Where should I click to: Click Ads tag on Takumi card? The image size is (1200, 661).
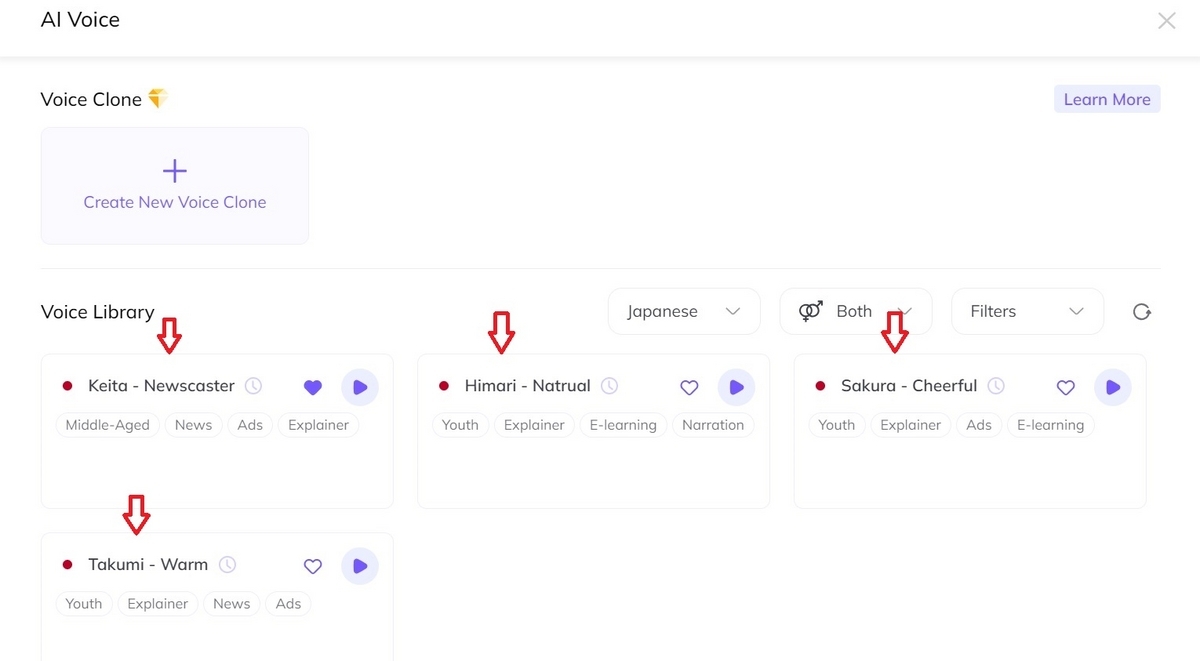click(288, 604)
